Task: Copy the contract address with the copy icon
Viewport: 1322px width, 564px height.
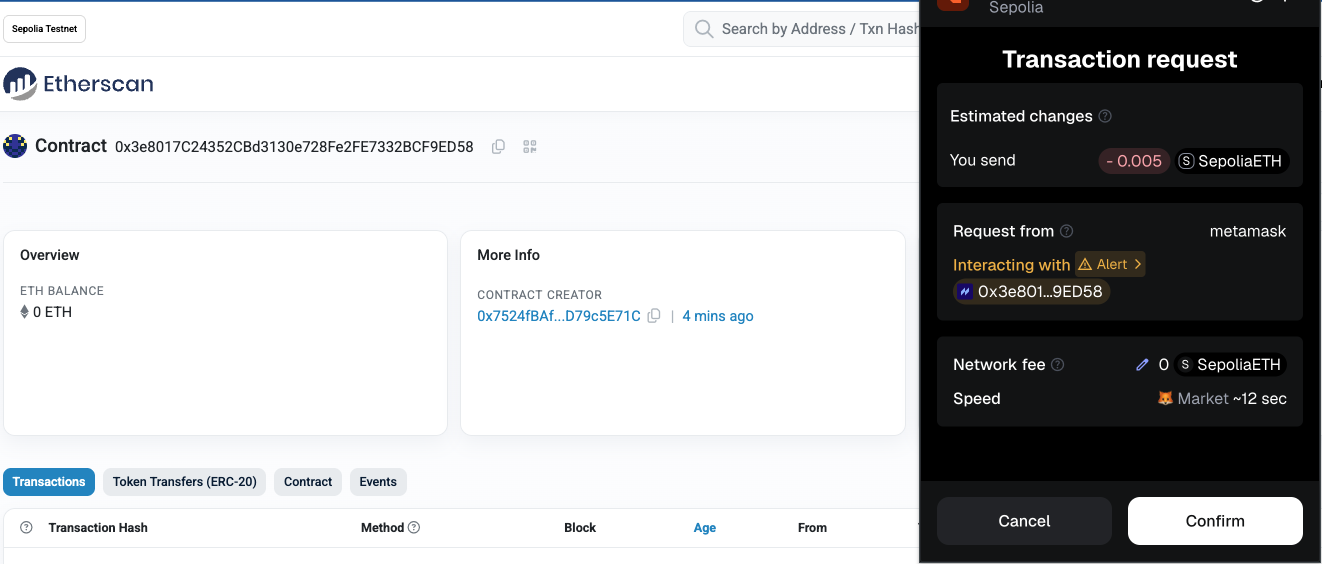Action: (498, 147)
